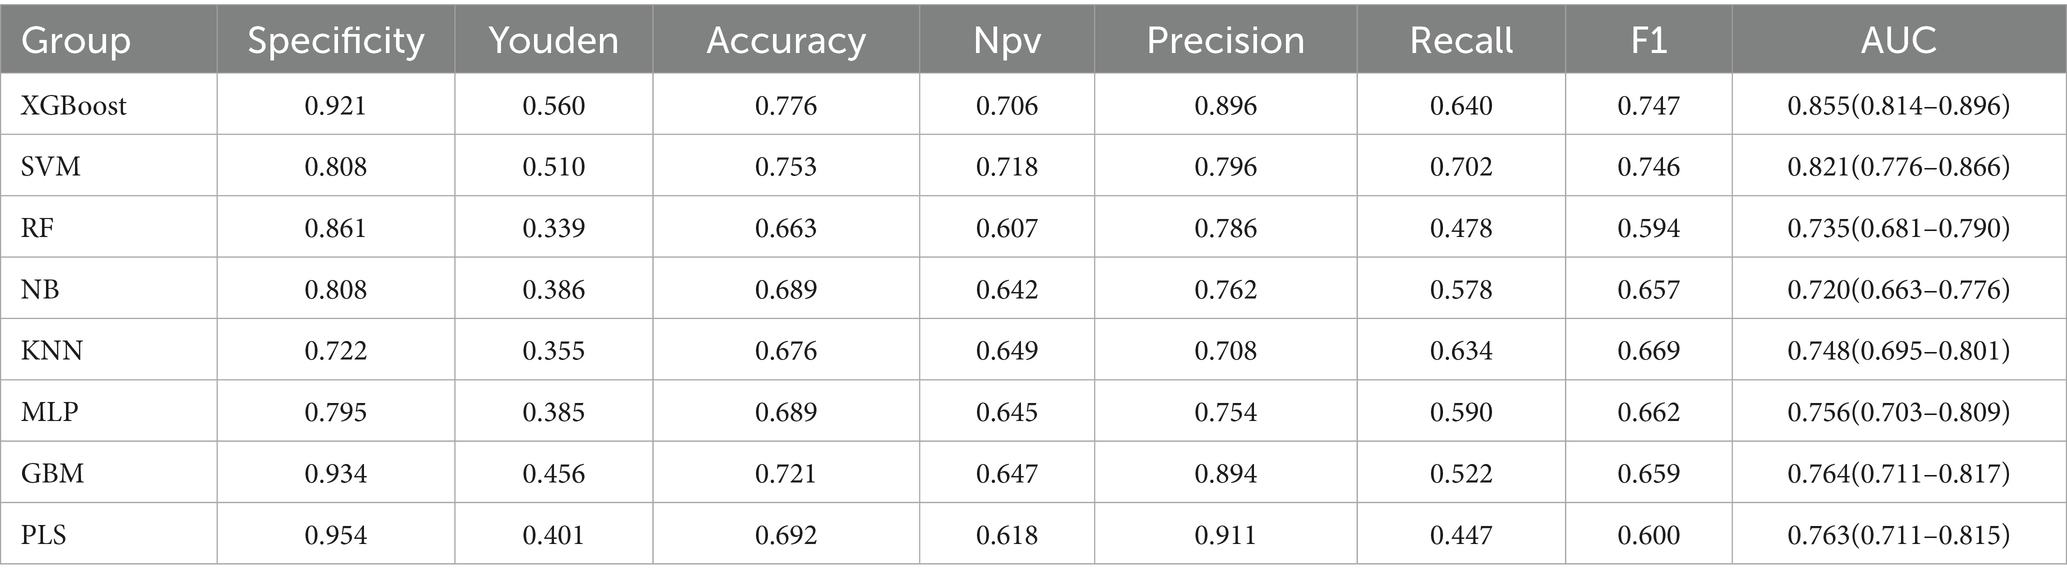Viewport: 2067px width, 582px height.
Task: Click XGBoost AUC cell 0.855(0.814–0.896)
Action: pyautogui.click(x=1898, y=105)
